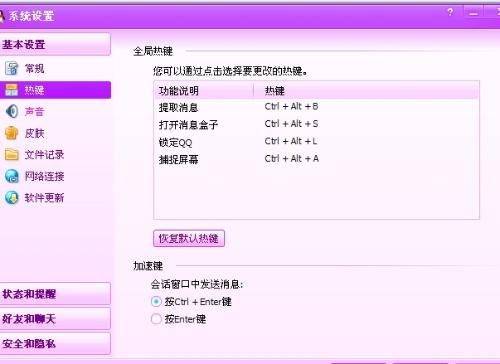Expand the 基本设置 section header

tap(55, 44)
